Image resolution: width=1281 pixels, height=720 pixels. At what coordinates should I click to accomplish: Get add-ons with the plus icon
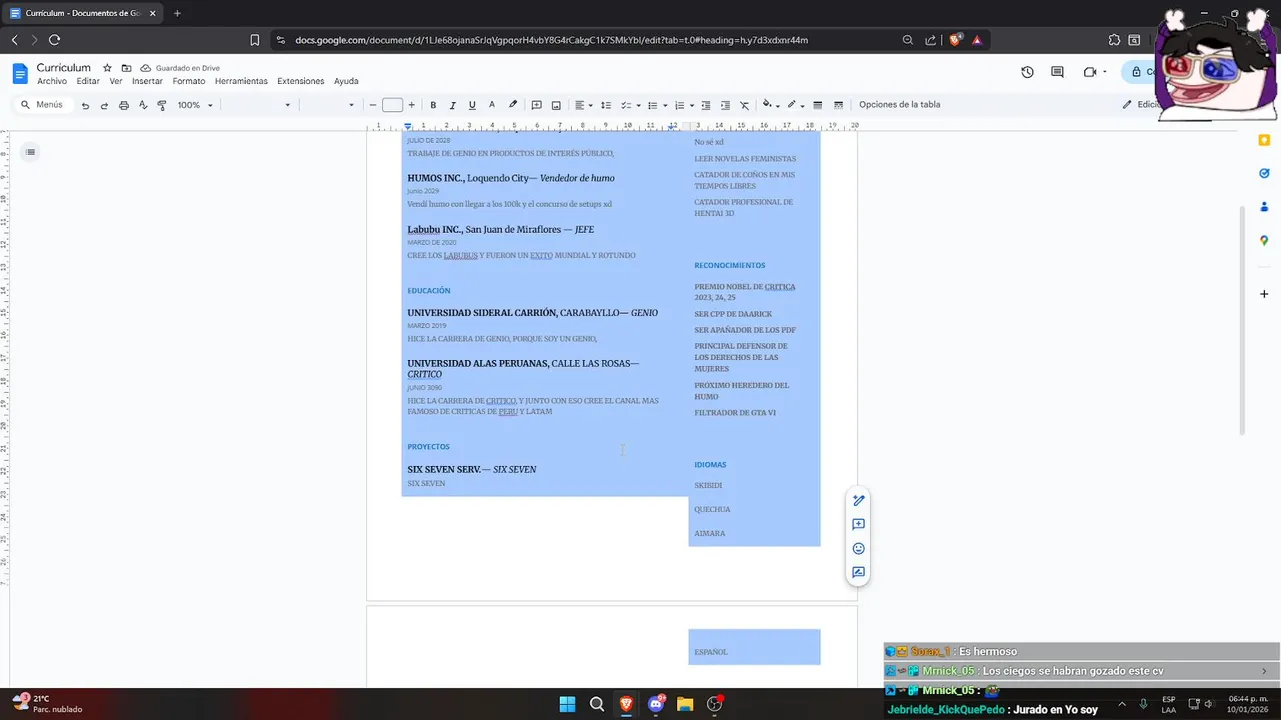pos(1264,294)
